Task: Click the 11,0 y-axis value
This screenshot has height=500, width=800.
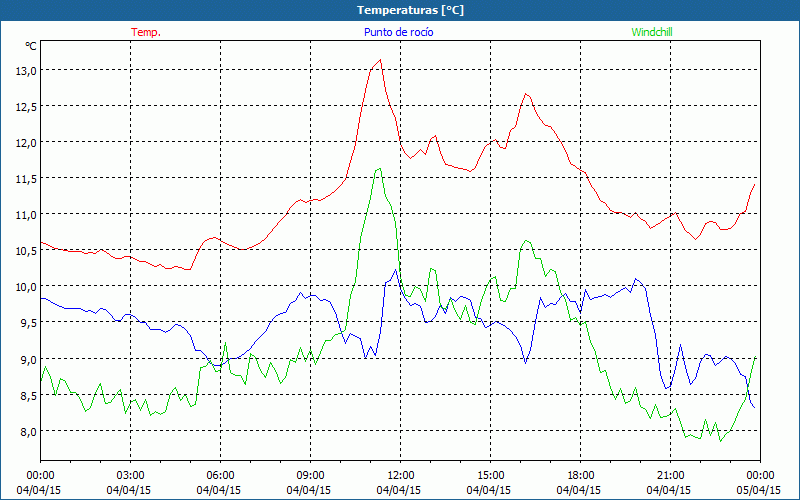Action: click(27, 215)
